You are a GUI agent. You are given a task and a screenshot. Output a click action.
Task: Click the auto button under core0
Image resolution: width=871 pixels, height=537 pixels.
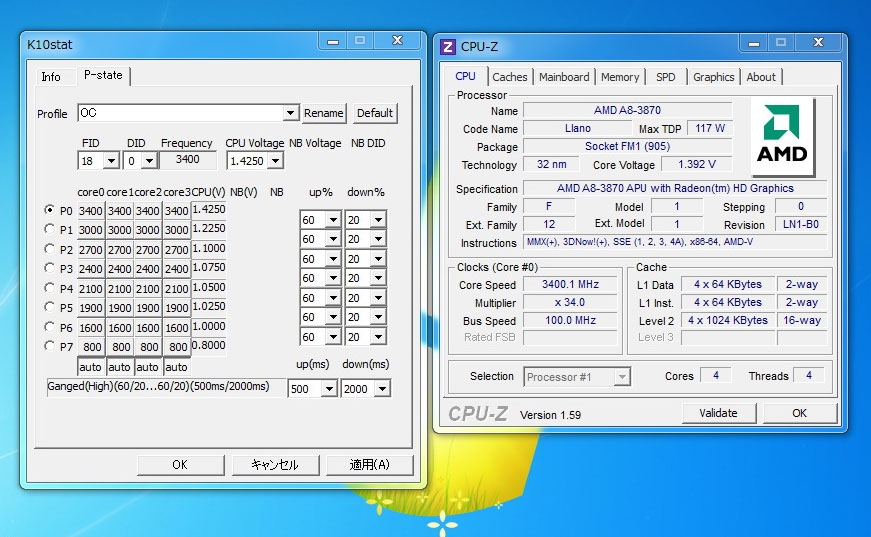click(90, 367)
